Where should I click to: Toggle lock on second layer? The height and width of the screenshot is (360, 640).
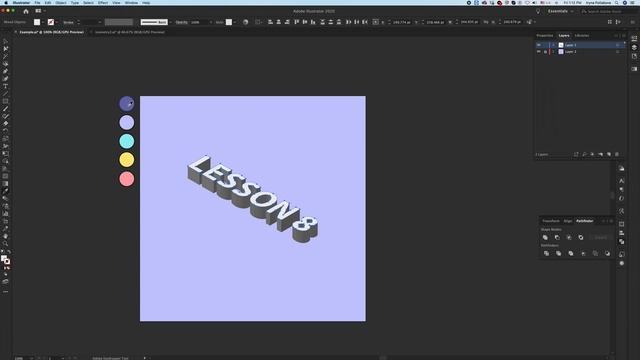(545, 52)
